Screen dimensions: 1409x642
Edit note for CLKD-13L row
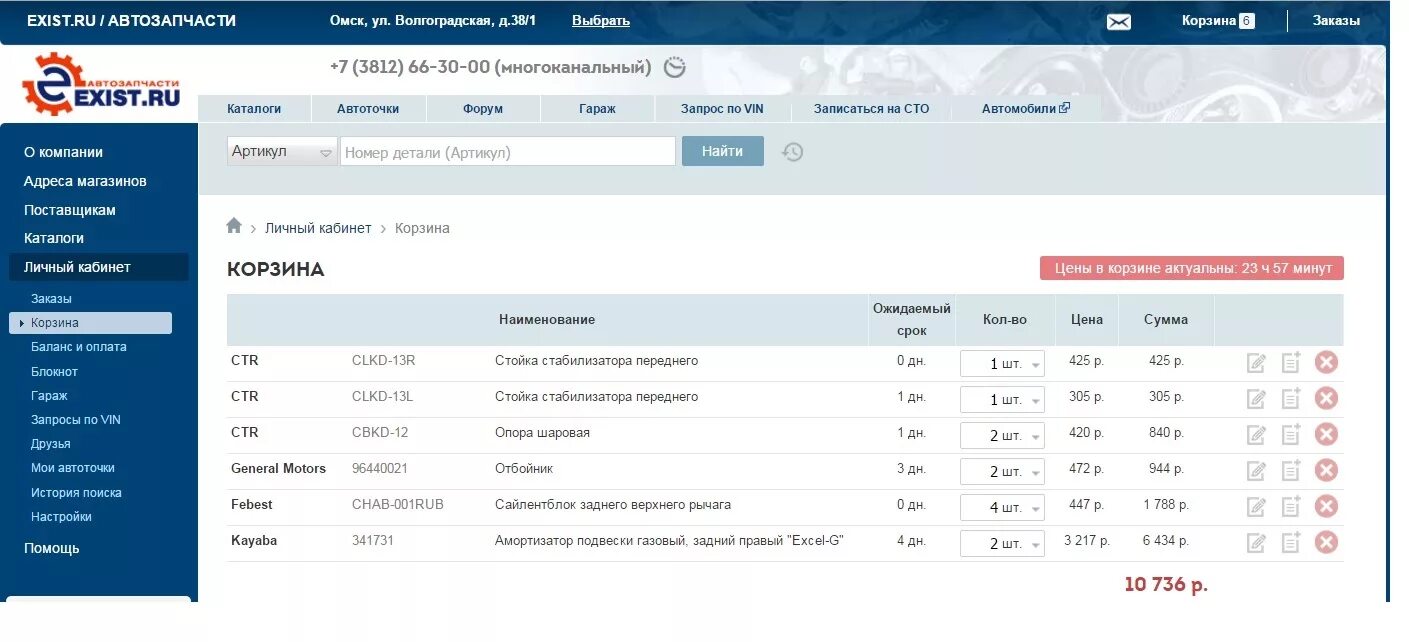tap(1256, 399)
